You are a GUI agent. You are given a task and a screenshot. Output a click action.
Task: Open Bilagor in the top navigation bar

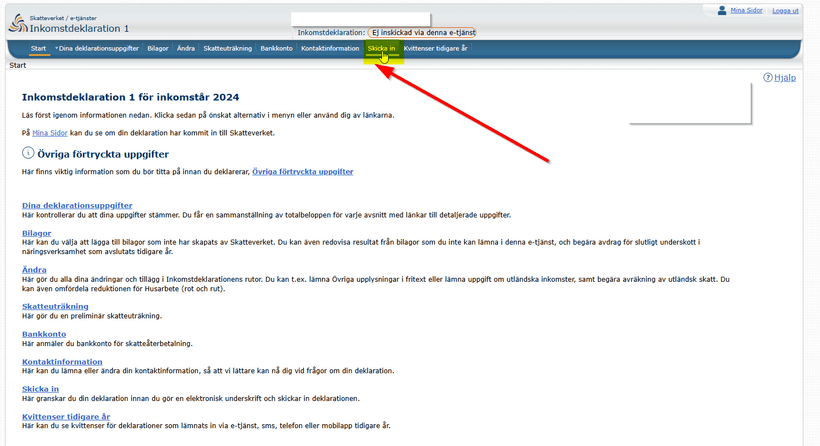click(x=158, y=48)
